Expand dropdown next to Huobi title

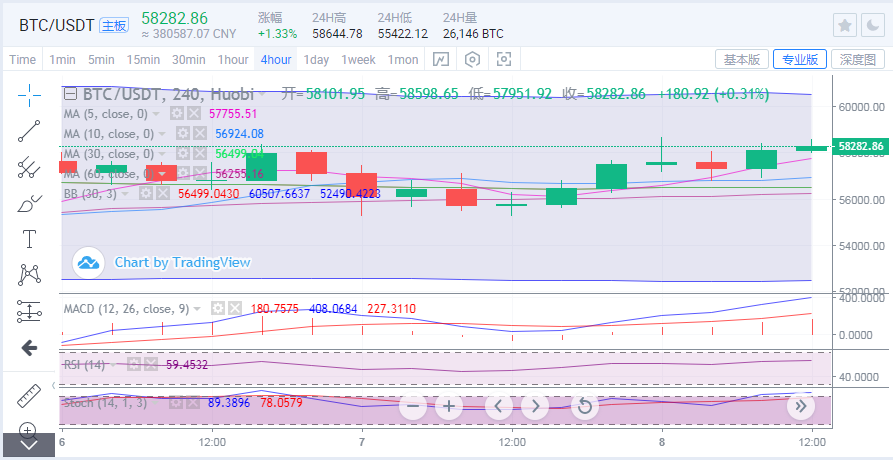click(262, 95)
